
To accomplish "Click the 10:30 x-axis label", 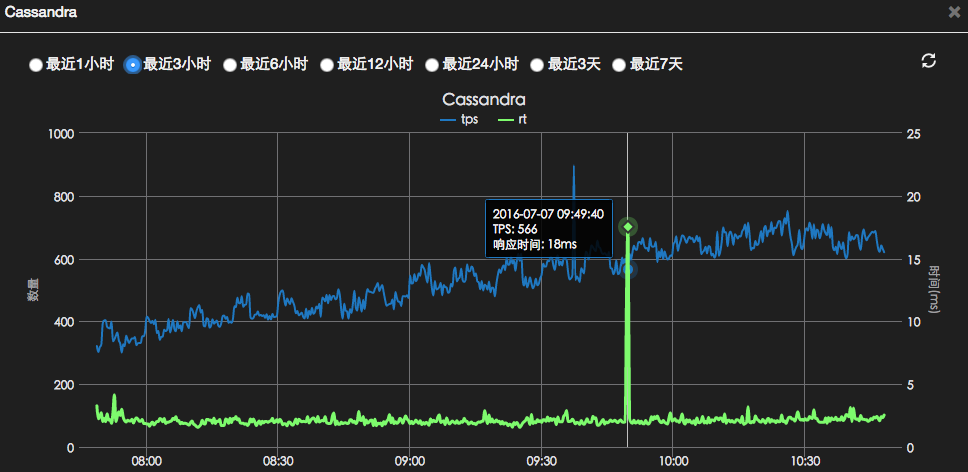I will tap(804, 462).
